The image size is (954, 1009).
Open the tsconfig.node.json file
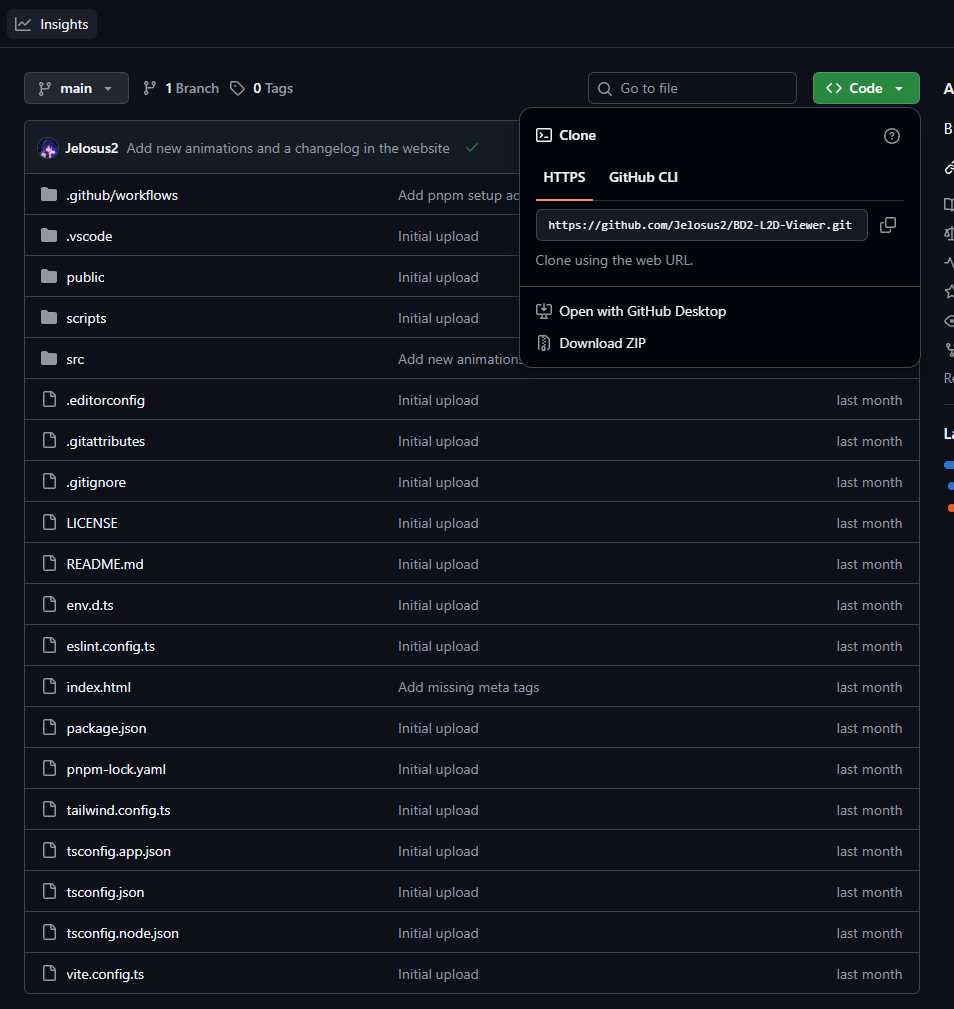(x=122, y=934)
